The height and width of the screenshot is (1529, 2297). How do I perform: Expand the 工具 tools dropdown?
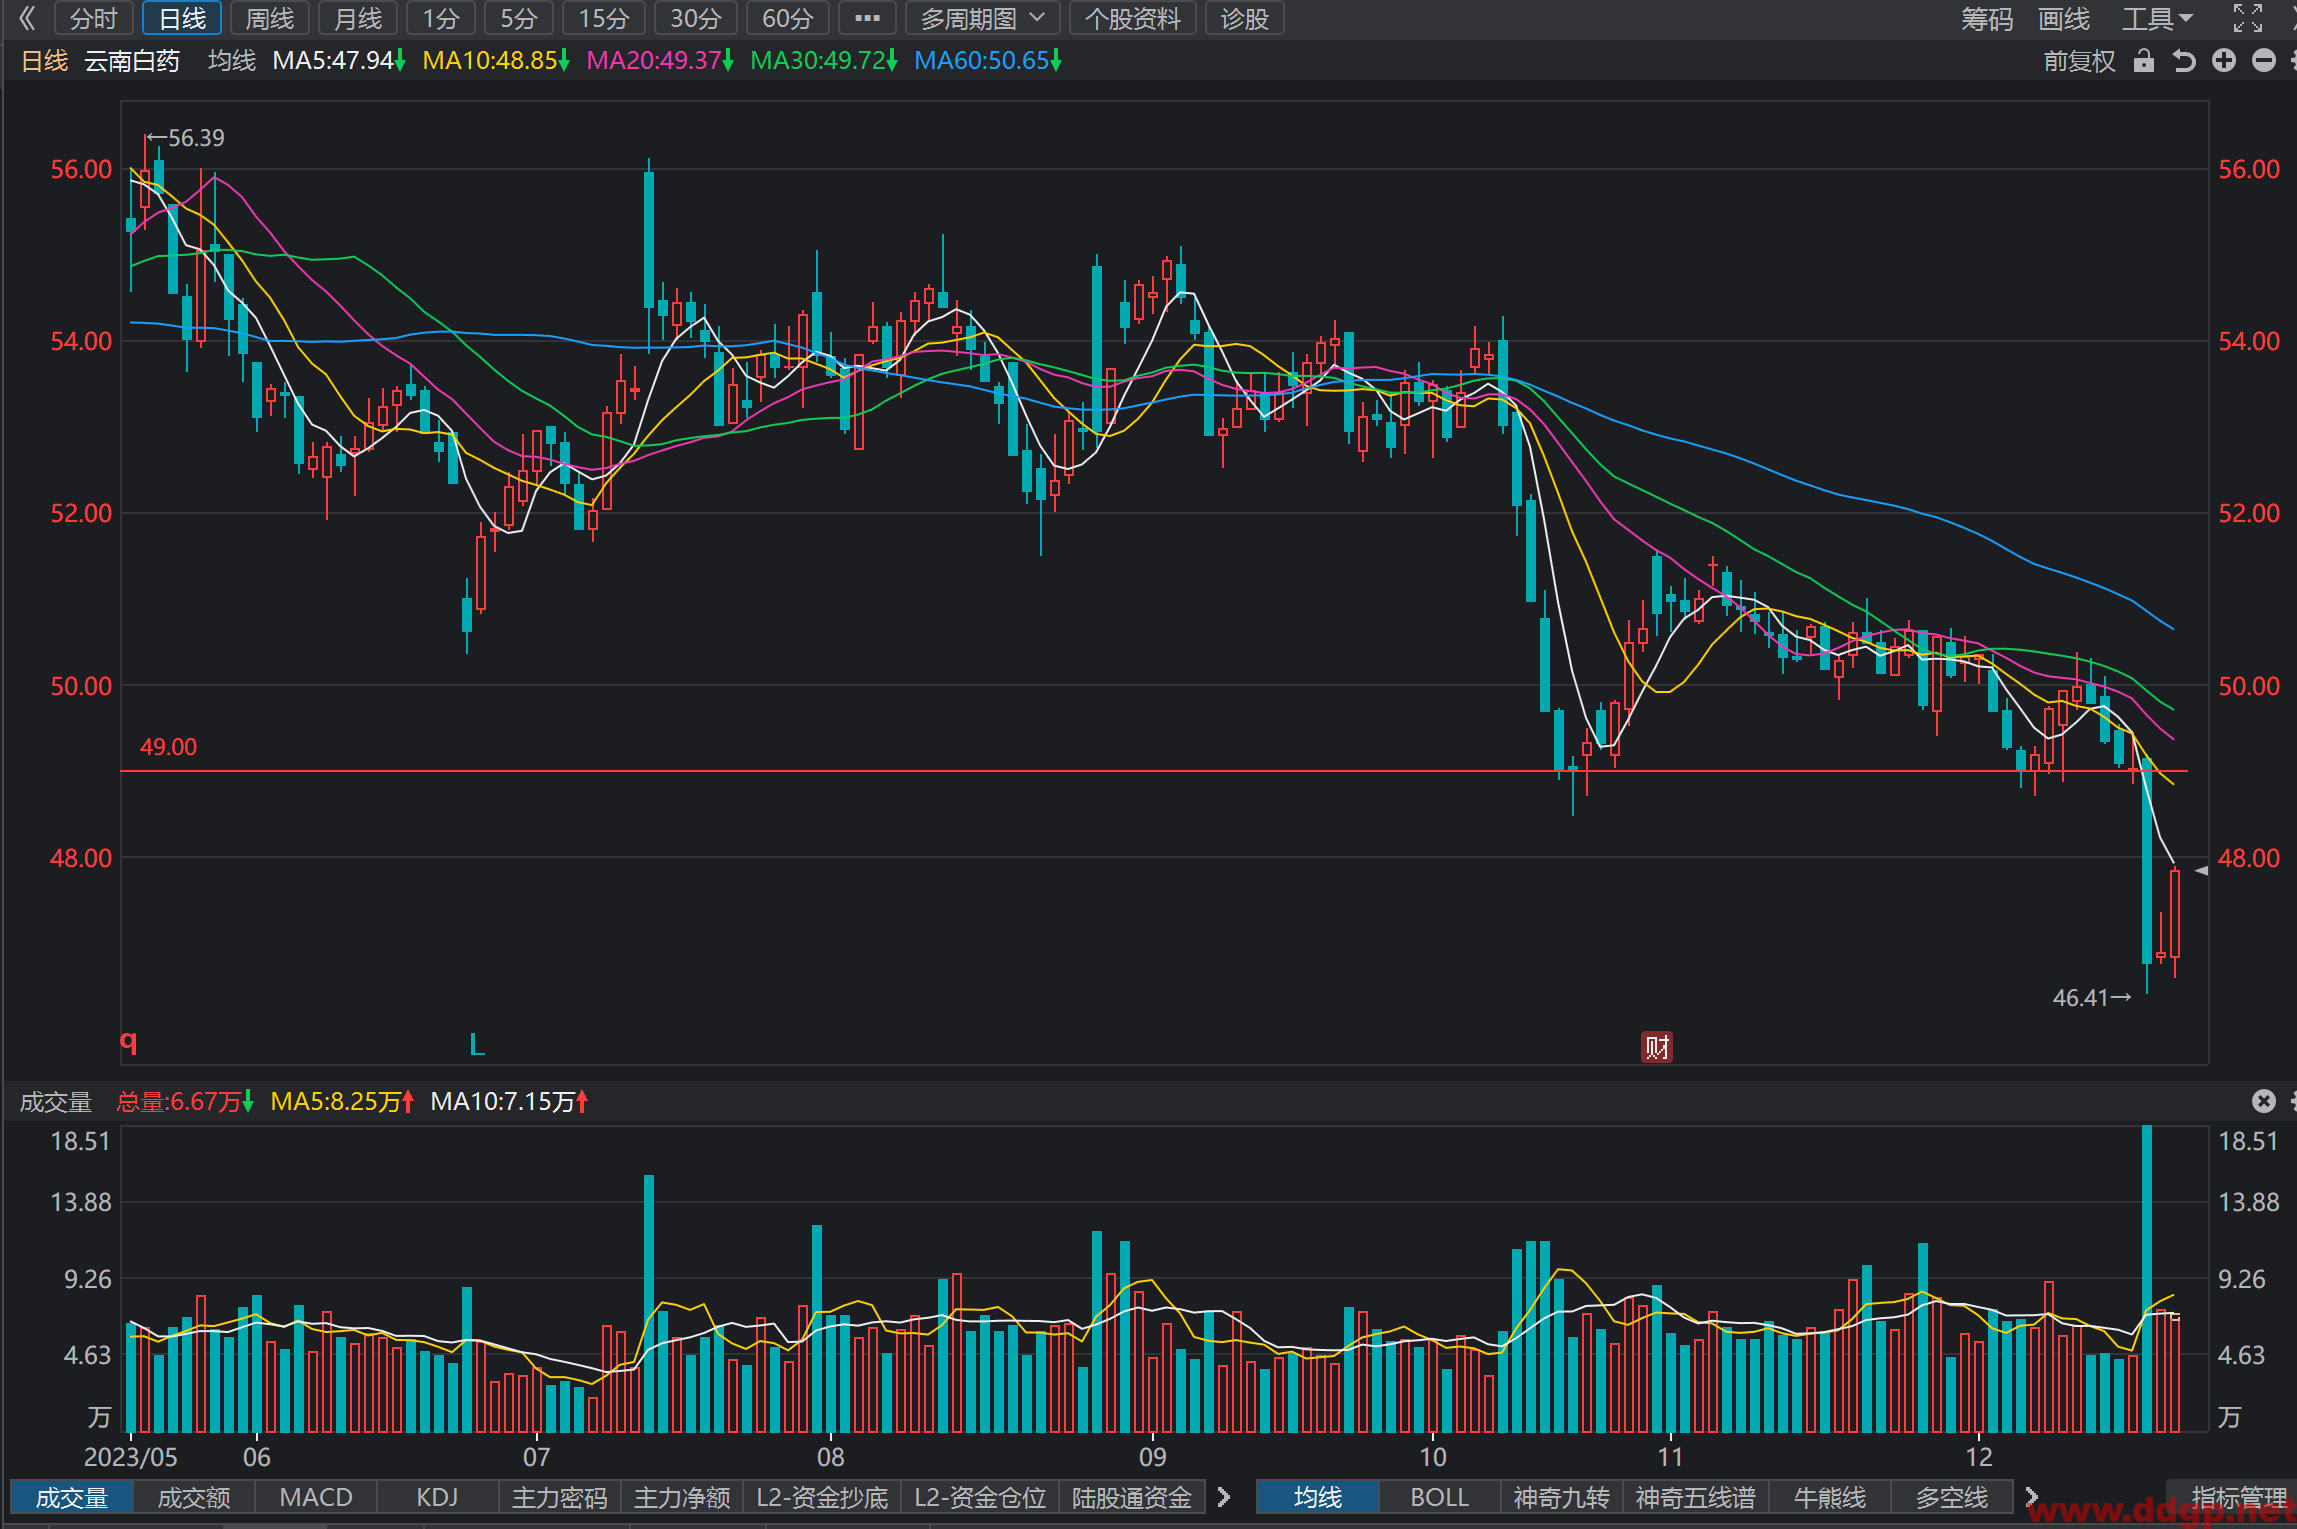[2158, 18]
